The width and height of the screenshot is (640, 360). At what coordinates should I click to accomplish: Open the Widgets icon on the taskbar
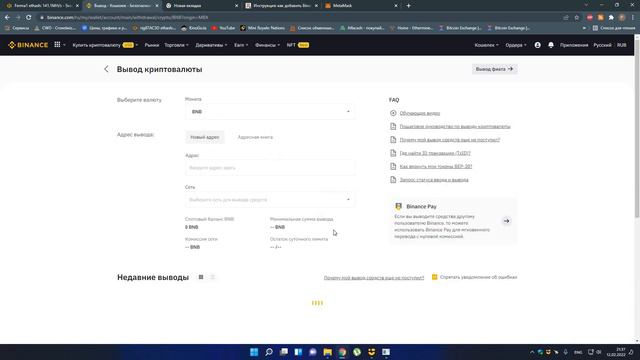[298, 352]
